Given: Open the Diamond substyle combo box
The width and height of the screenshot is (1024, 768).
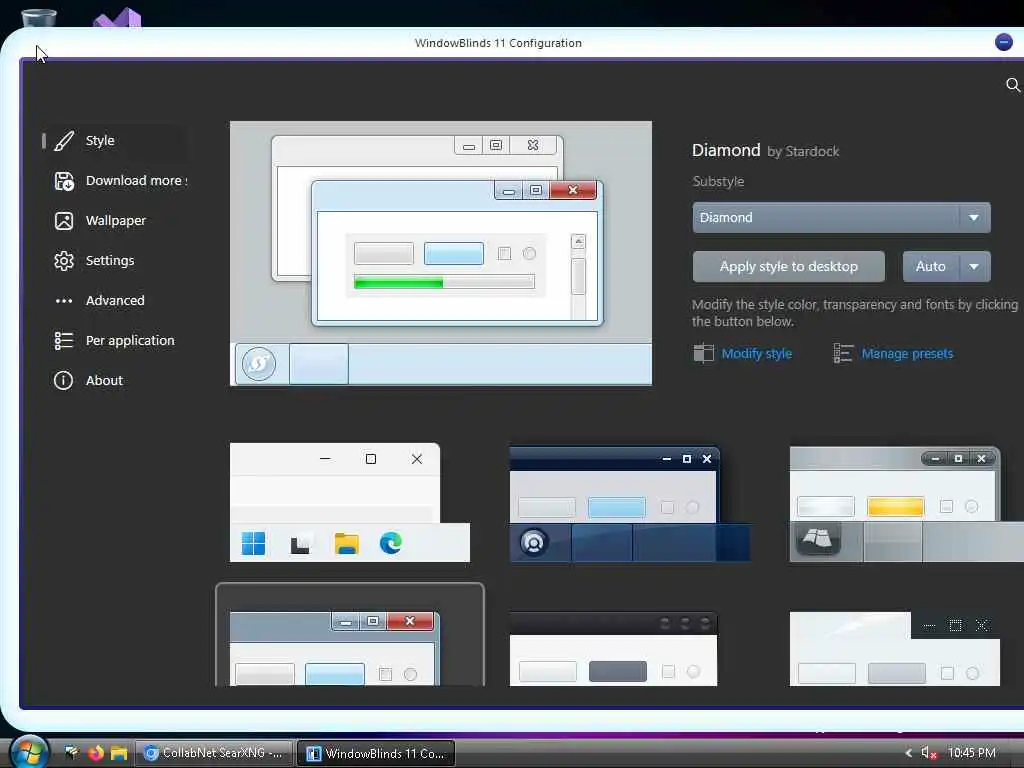Looking at the screenshot, I should coord(841,217).
